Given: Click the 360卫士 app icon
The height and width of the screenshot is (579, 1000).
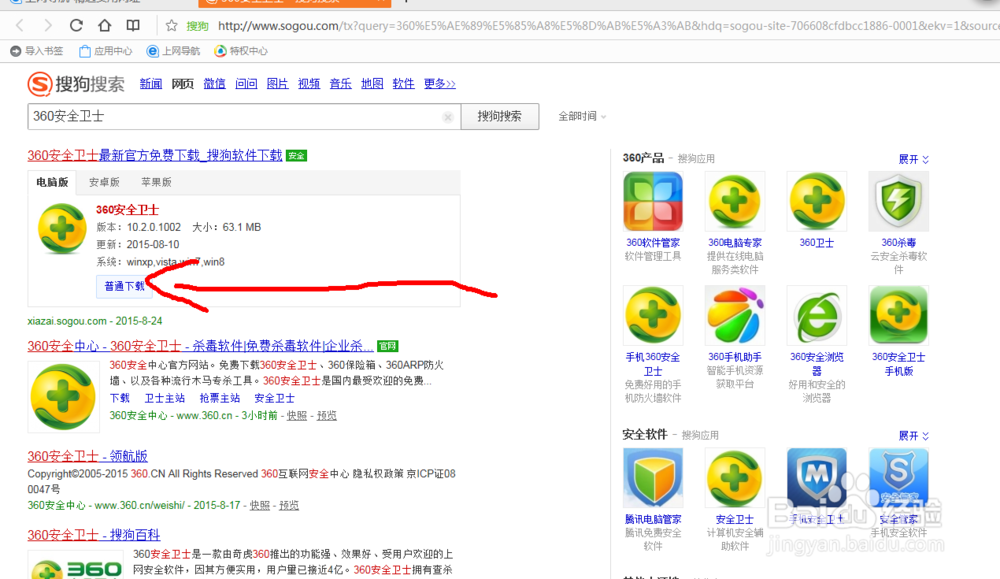Looking at the screenshot, I should pos(817,202).
